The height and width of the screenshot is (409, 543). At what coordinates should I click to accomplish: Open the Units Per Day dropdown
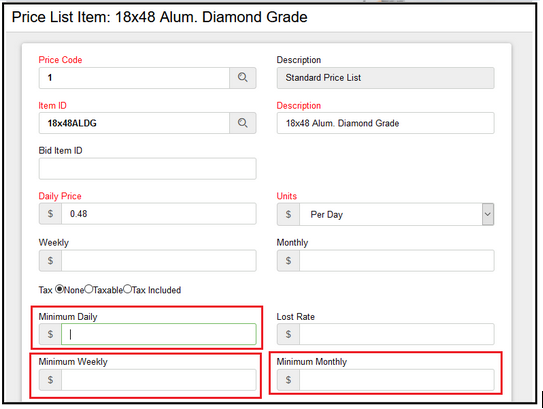point(391,214)
